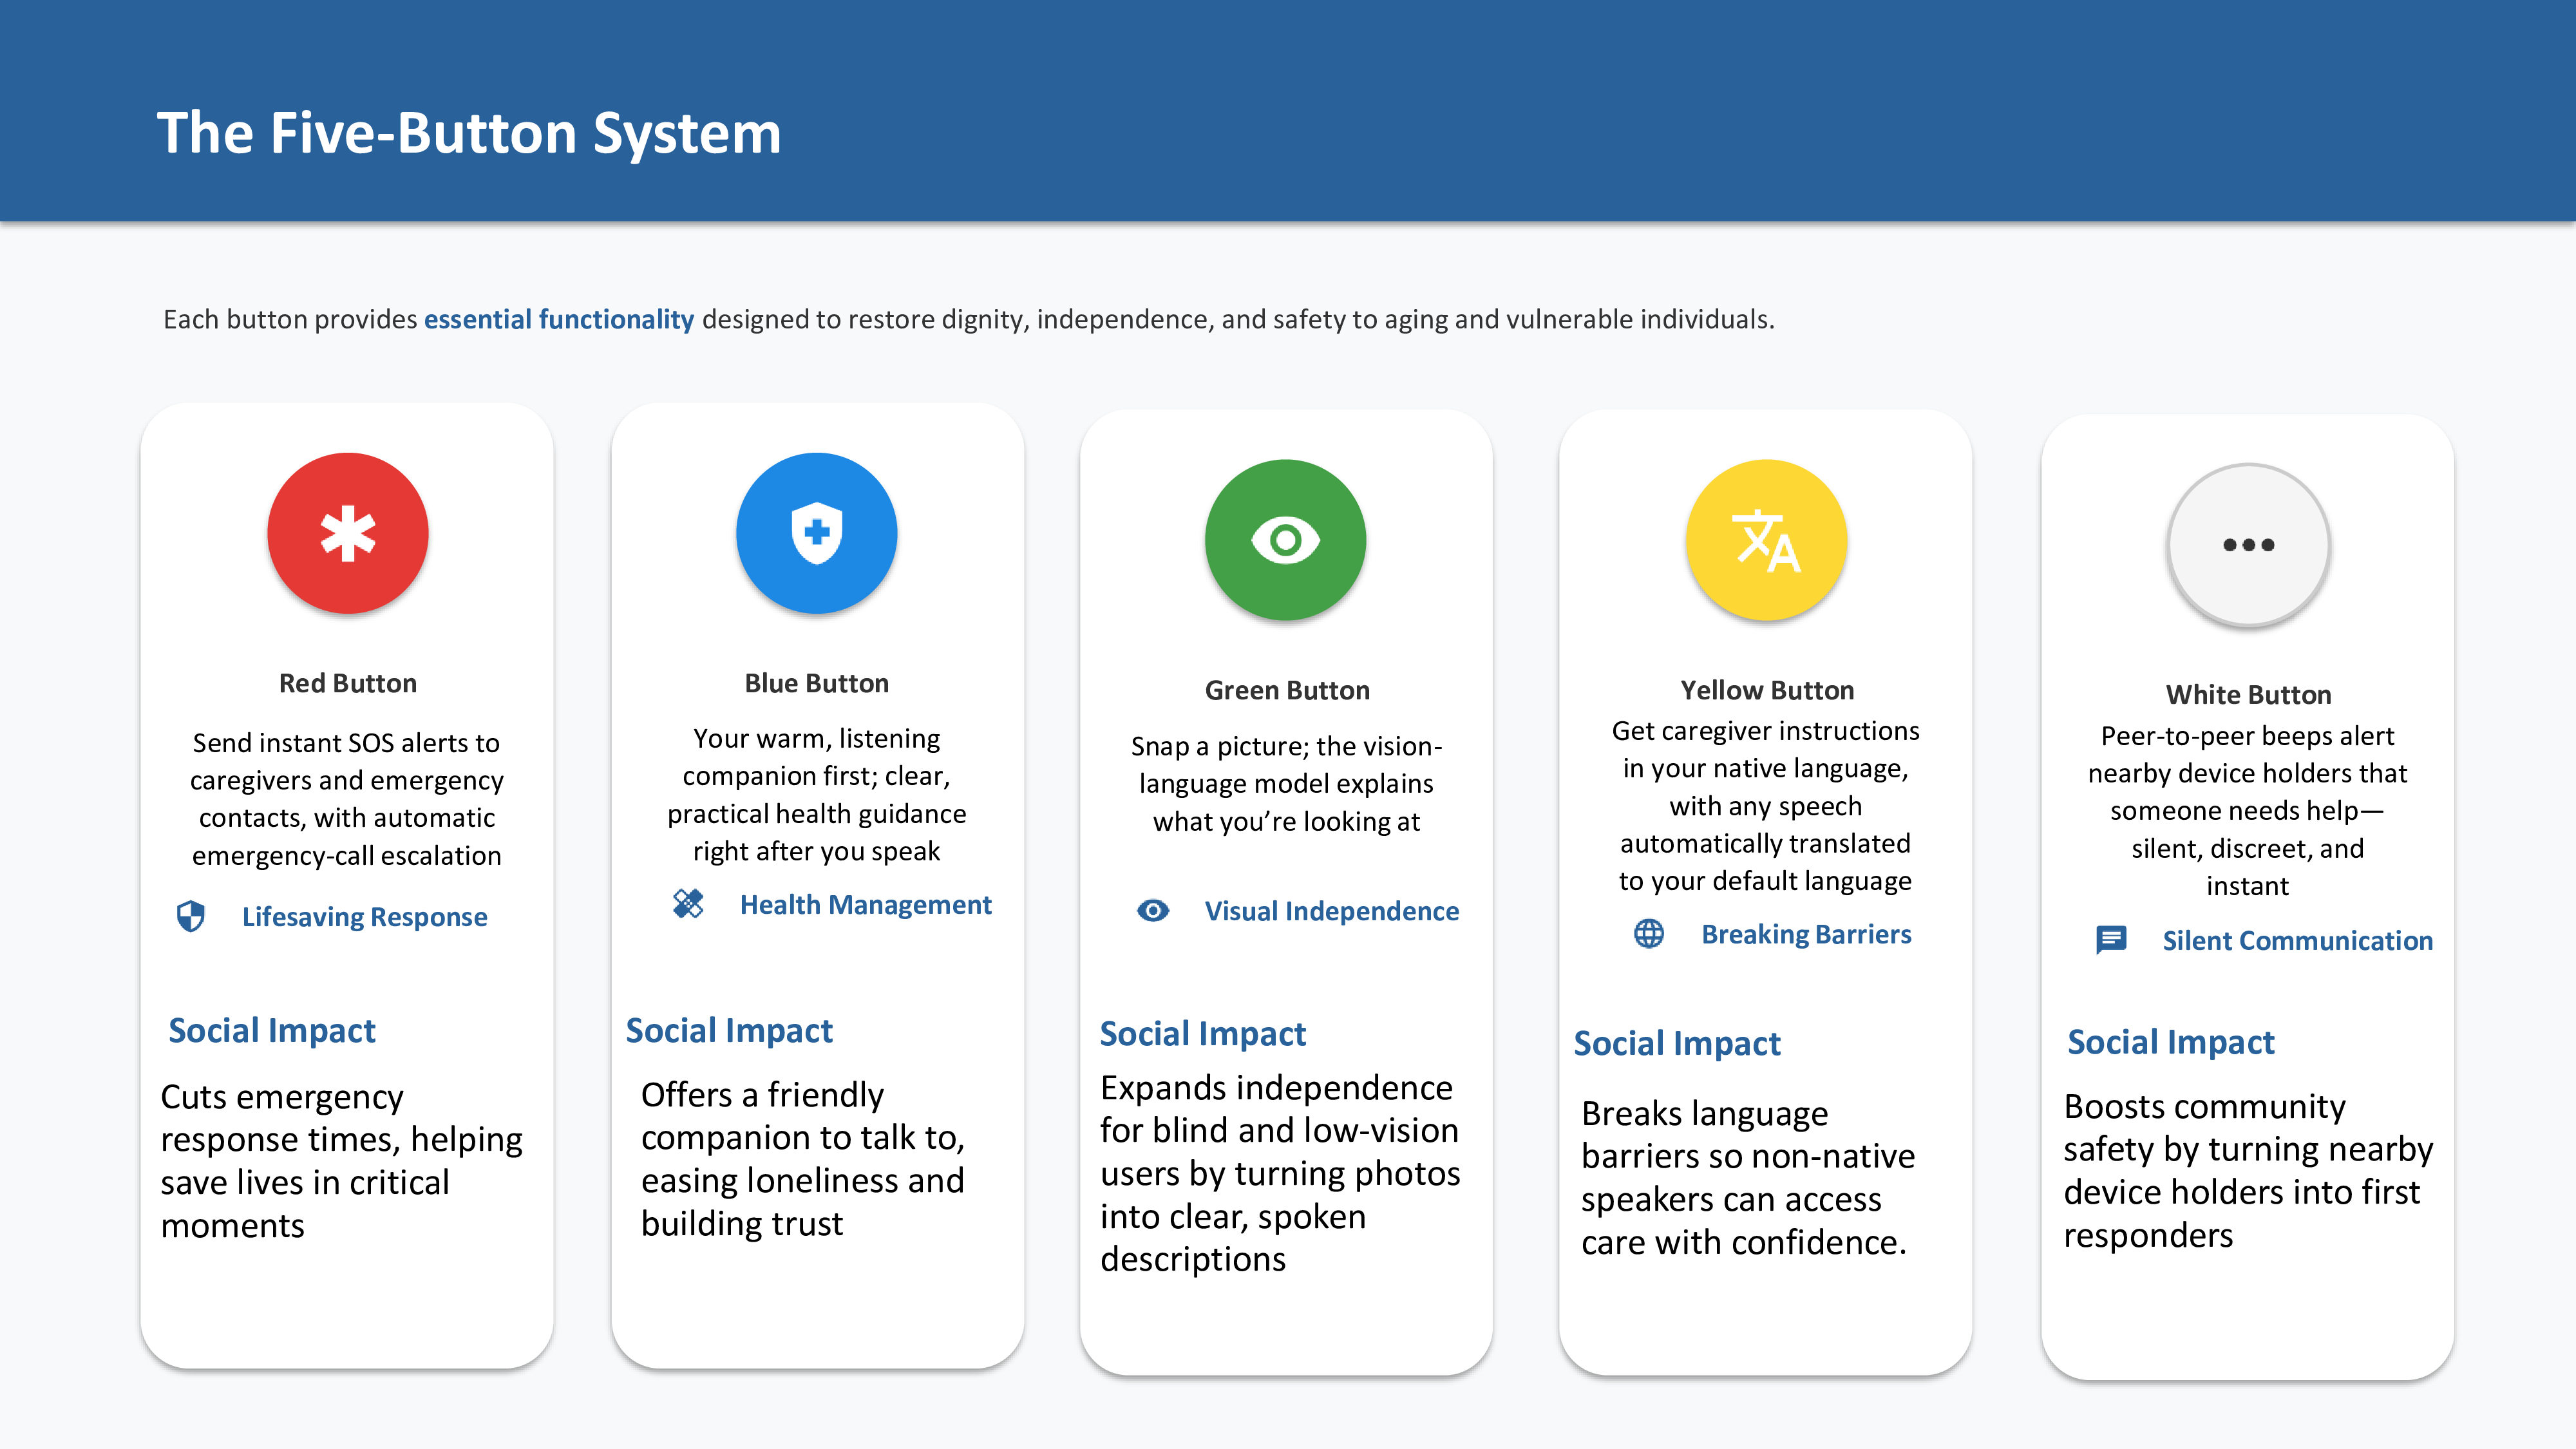The width and height of the screenshot is (2576, 1449).
Task: Select the Visual Independence label
Action: click(1331, 911)
